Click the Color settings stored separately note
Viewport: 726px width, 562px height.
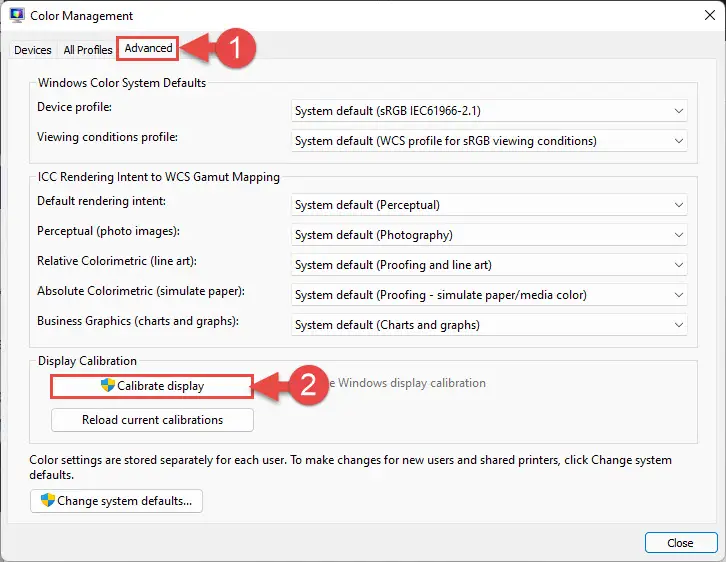click(x=350, y=467)
